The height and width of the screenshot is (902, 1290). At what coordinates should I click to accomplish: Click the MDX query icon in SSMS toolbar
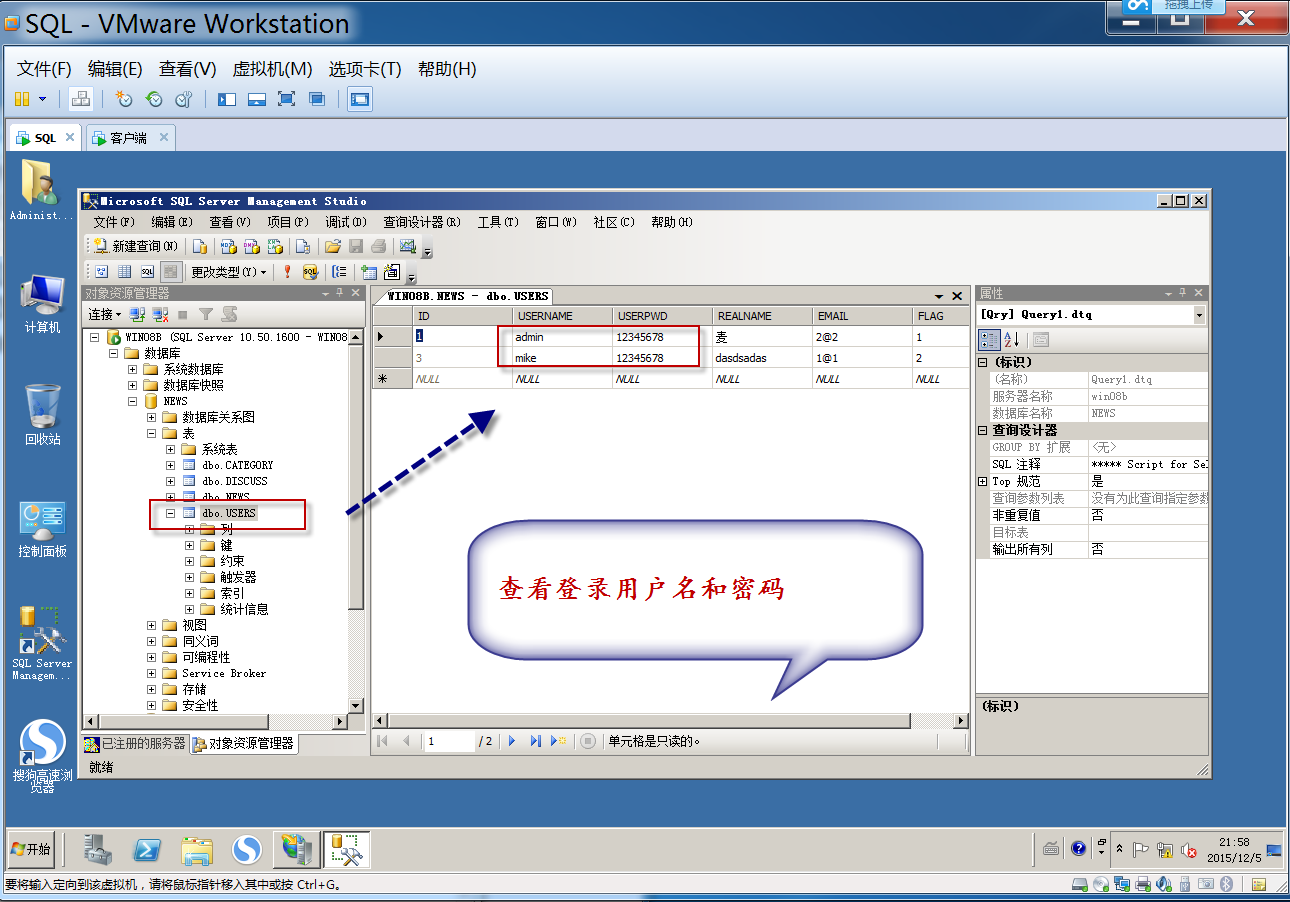point(227,246)
